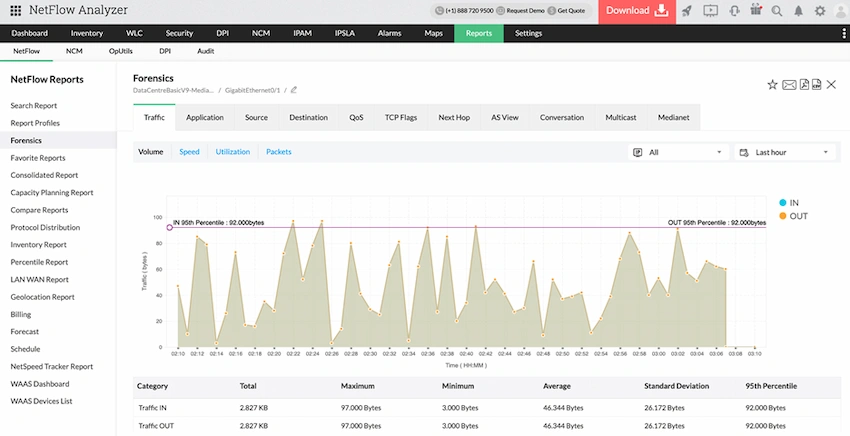Open the Last hour time period dropdown

click(x=784, y=152)
